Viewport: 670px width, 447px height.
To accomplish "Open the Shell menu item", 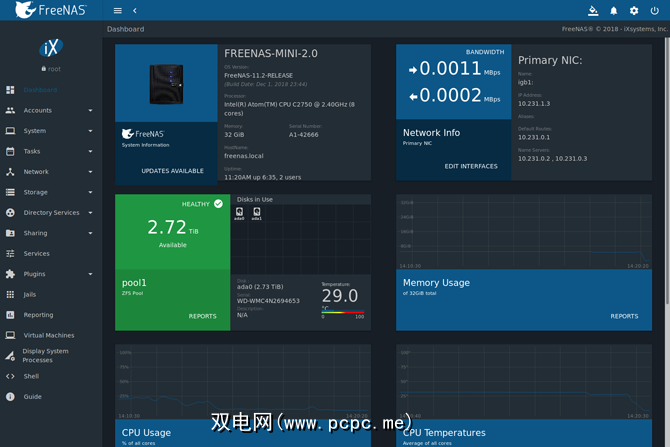I will click(x=31, y=376).
